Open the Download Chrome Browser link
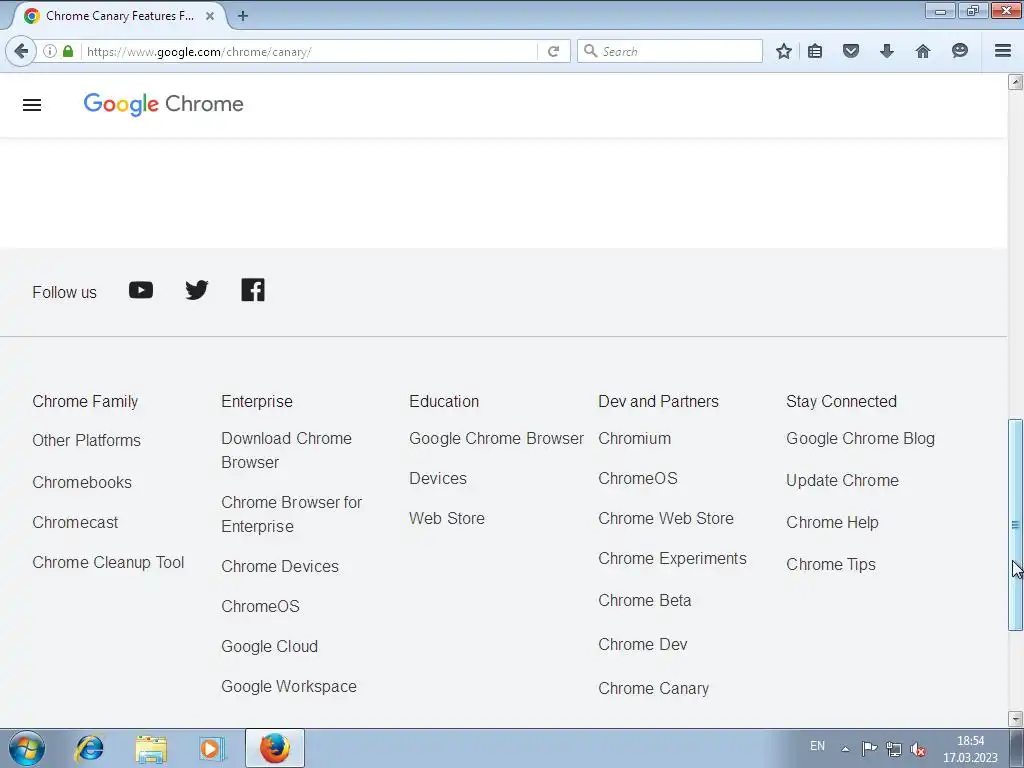The height and width of the screenshot is (768, 1024). pos(286,450)
